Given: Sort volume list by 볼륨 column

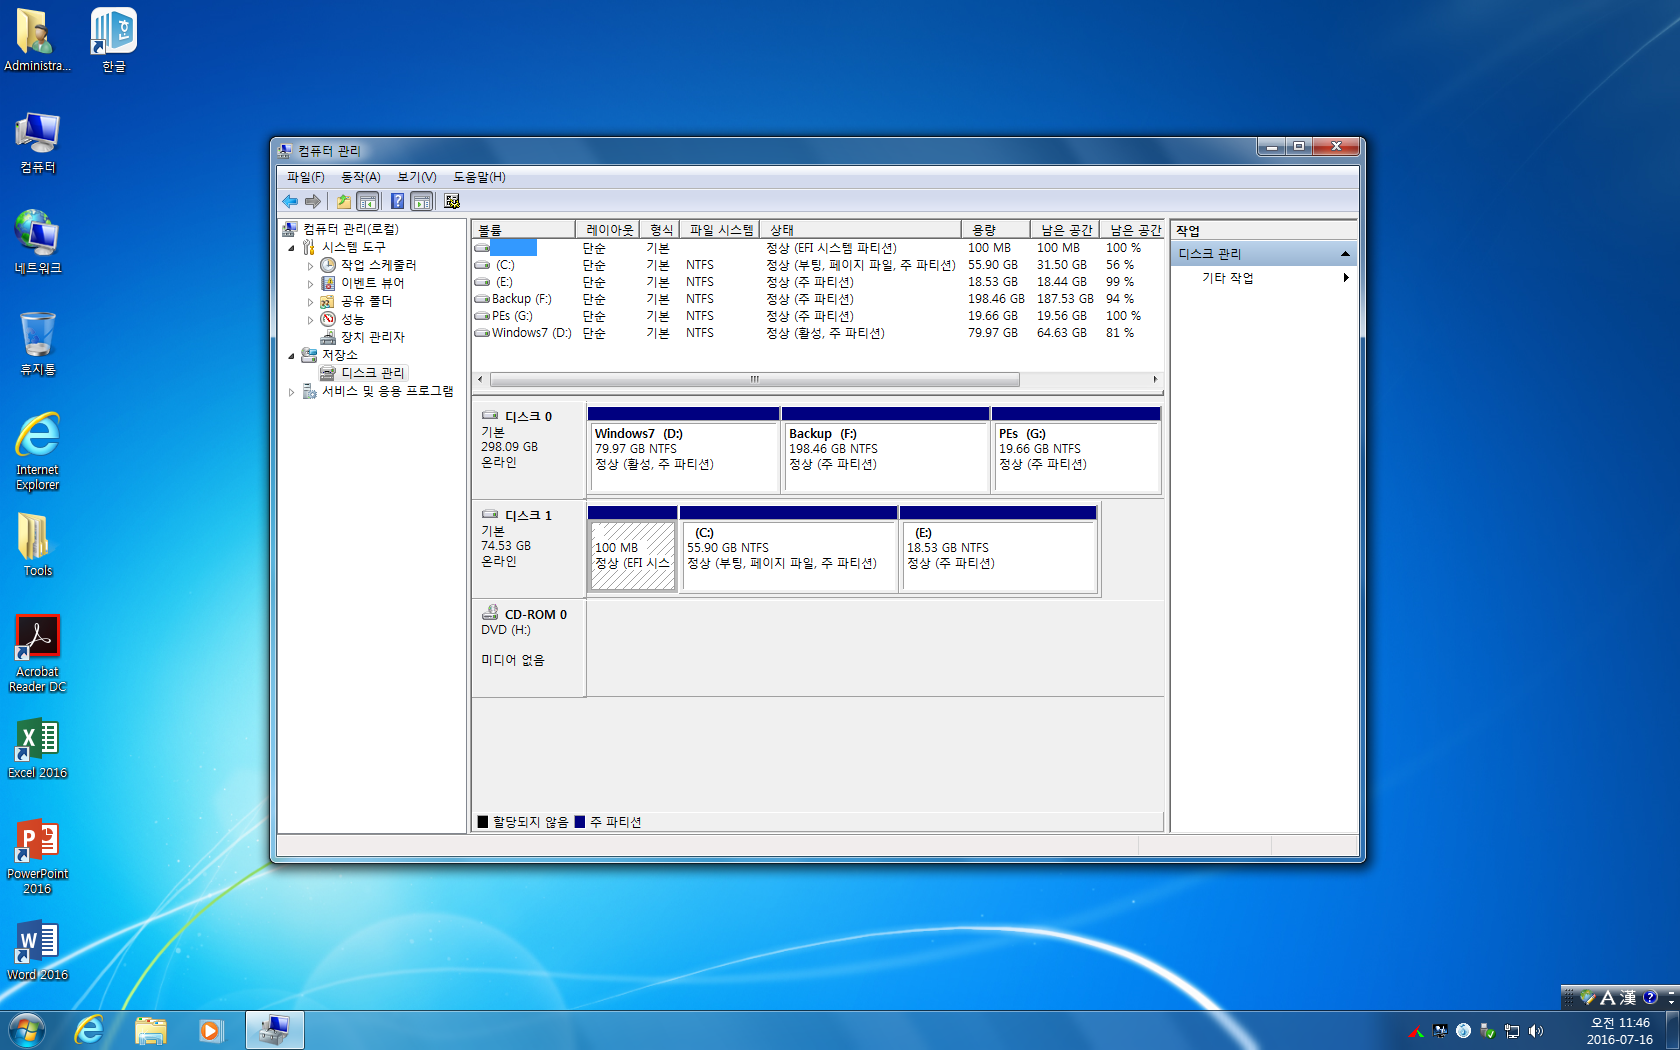Looking at the screenshot, I should (x=524, y=230).
